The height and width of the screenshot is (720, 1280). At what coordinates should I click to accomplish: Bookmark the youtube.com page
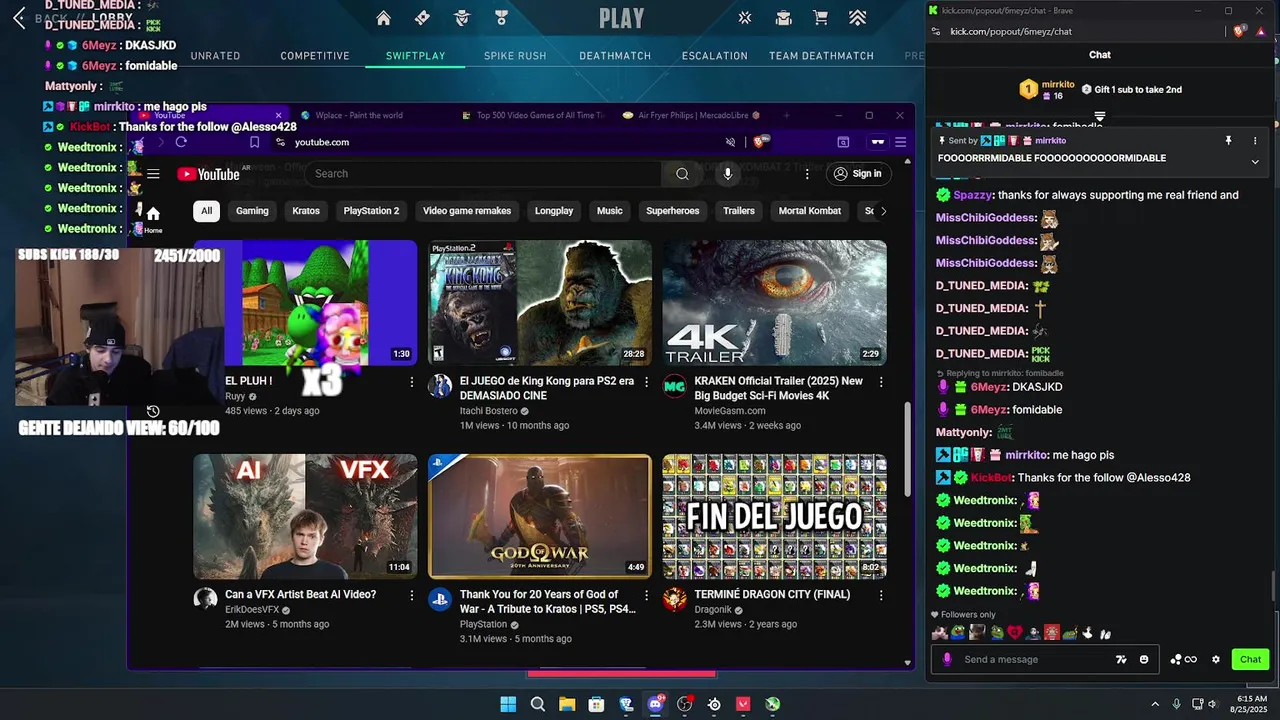coord(255,142)
